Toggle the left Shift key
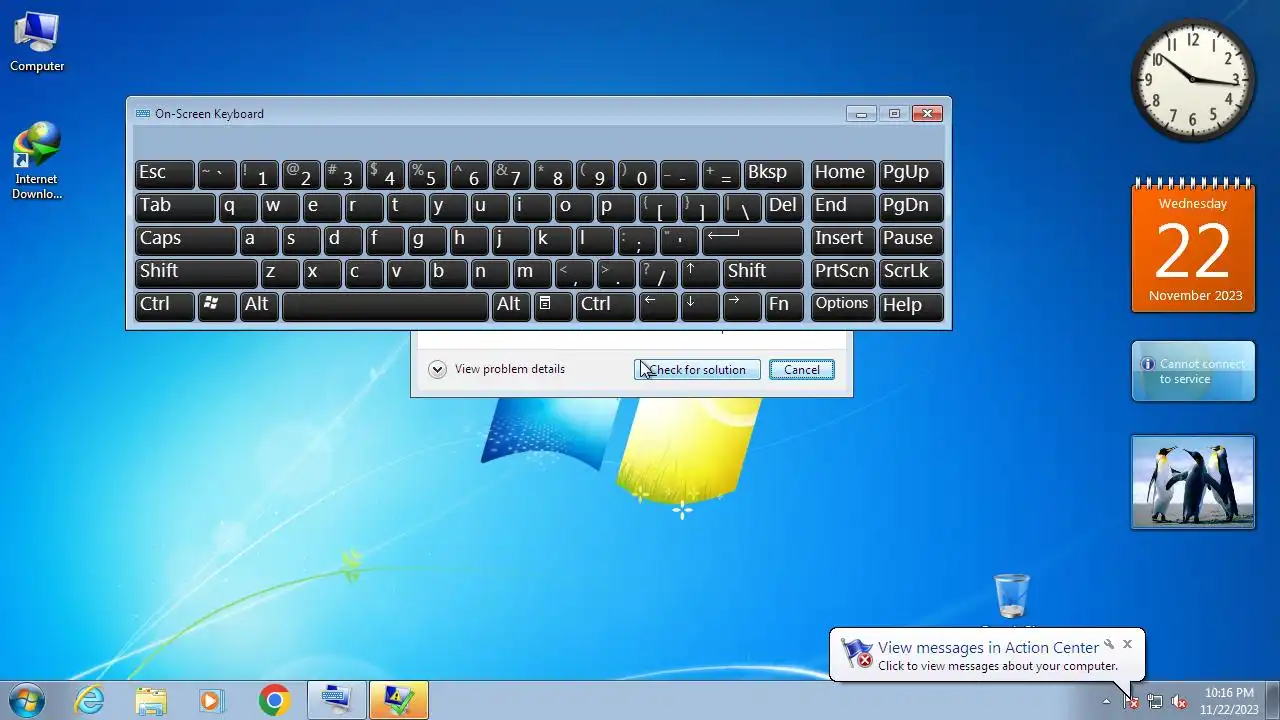The image size is (1280, 720). 196,272
